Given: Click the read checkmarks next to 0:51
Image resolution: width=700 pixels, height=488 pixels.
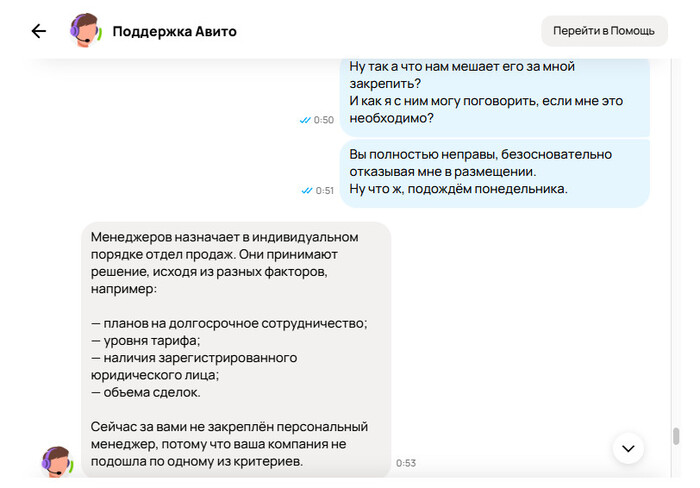Looking at the screenshot, I should click(305, 190).
